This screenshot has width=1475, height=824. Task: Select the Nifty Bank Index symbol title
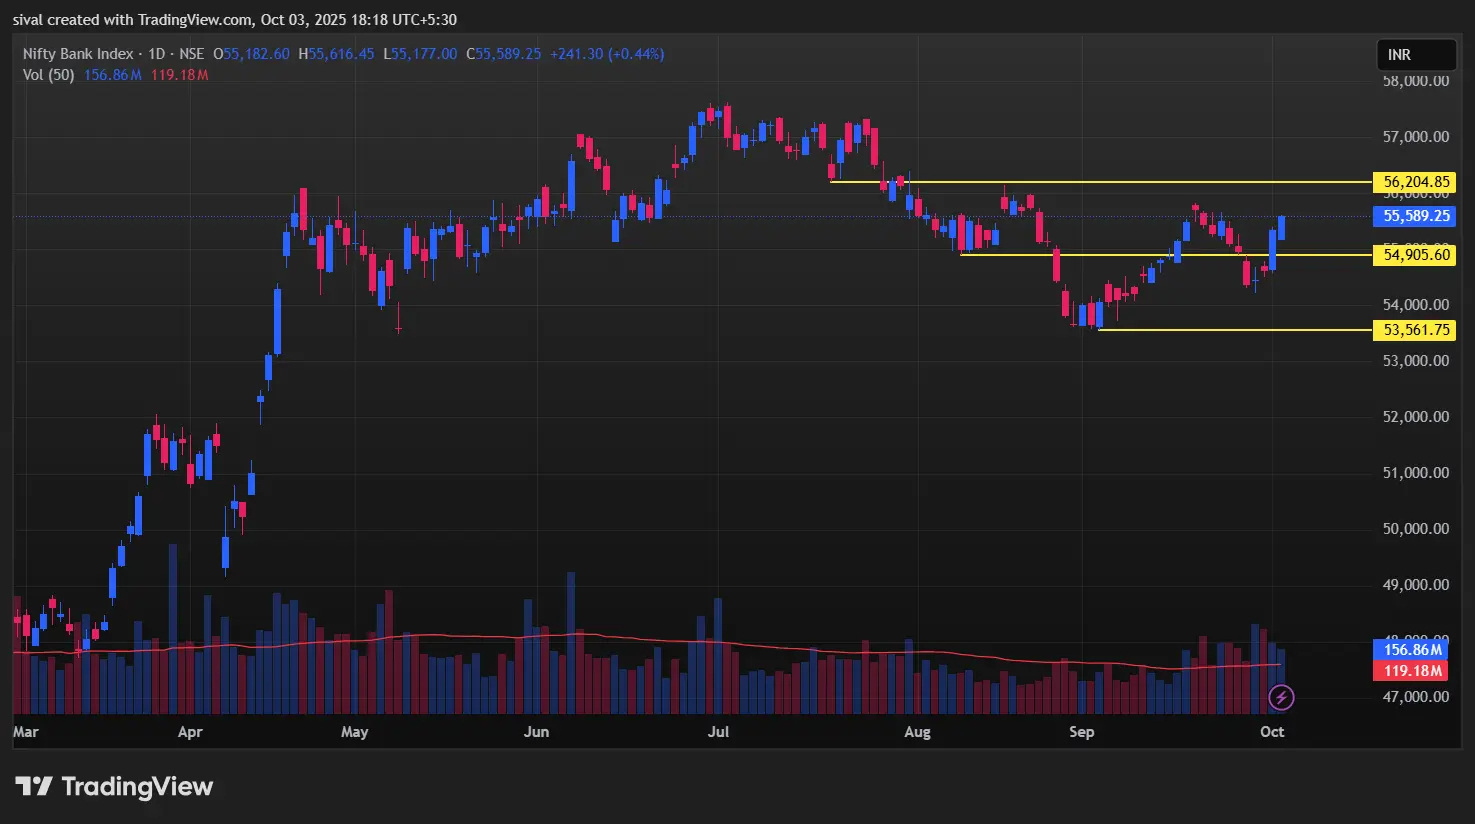(x=78, y=54)
